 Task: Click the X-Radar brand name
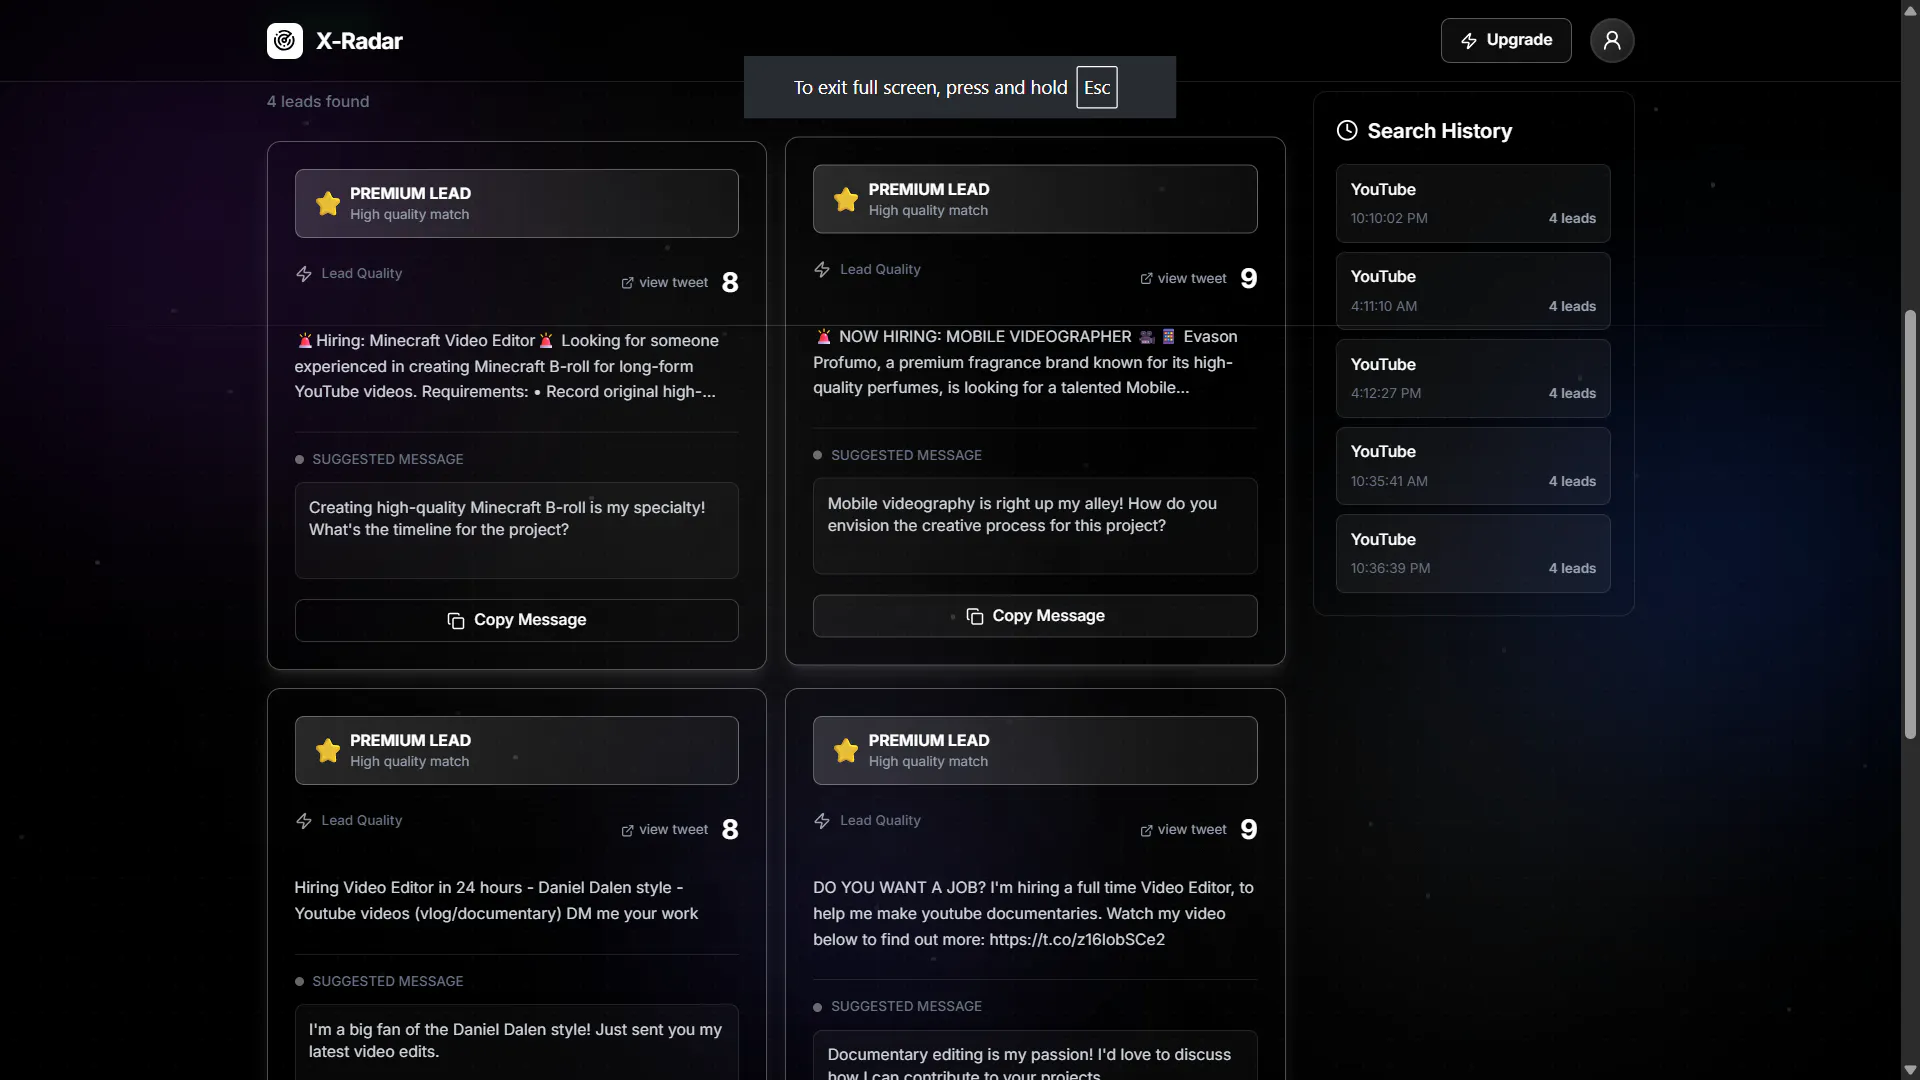tap(359, 41)
